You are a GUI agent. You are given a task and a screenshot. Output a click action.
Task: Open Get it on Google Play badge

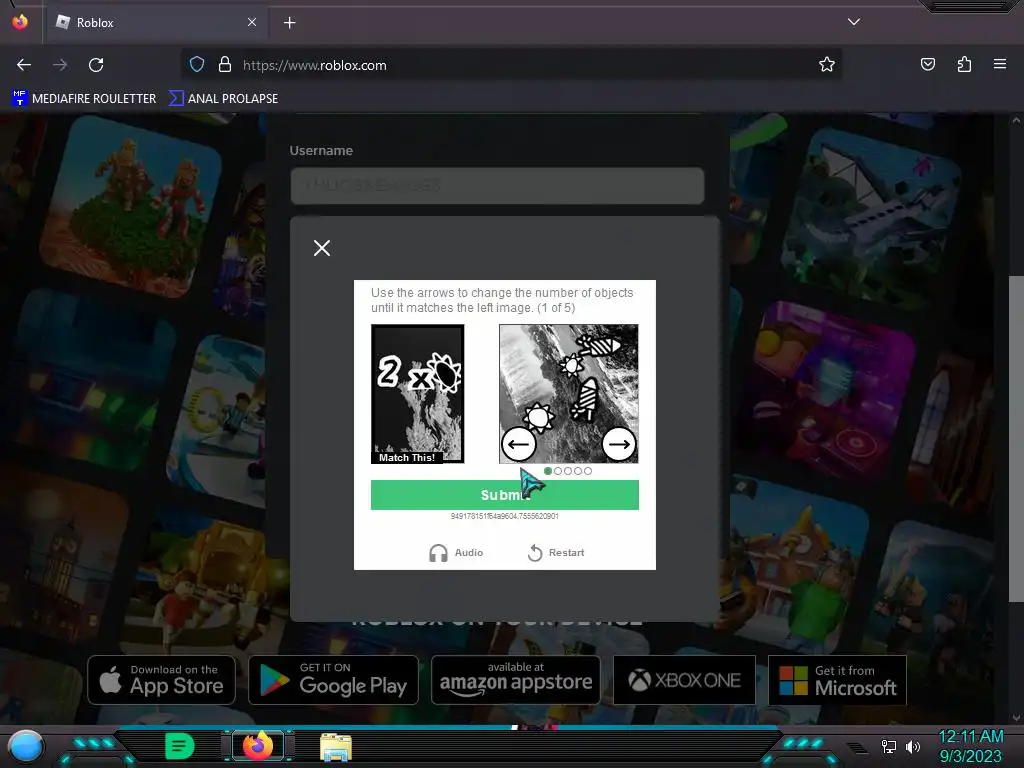333,680
